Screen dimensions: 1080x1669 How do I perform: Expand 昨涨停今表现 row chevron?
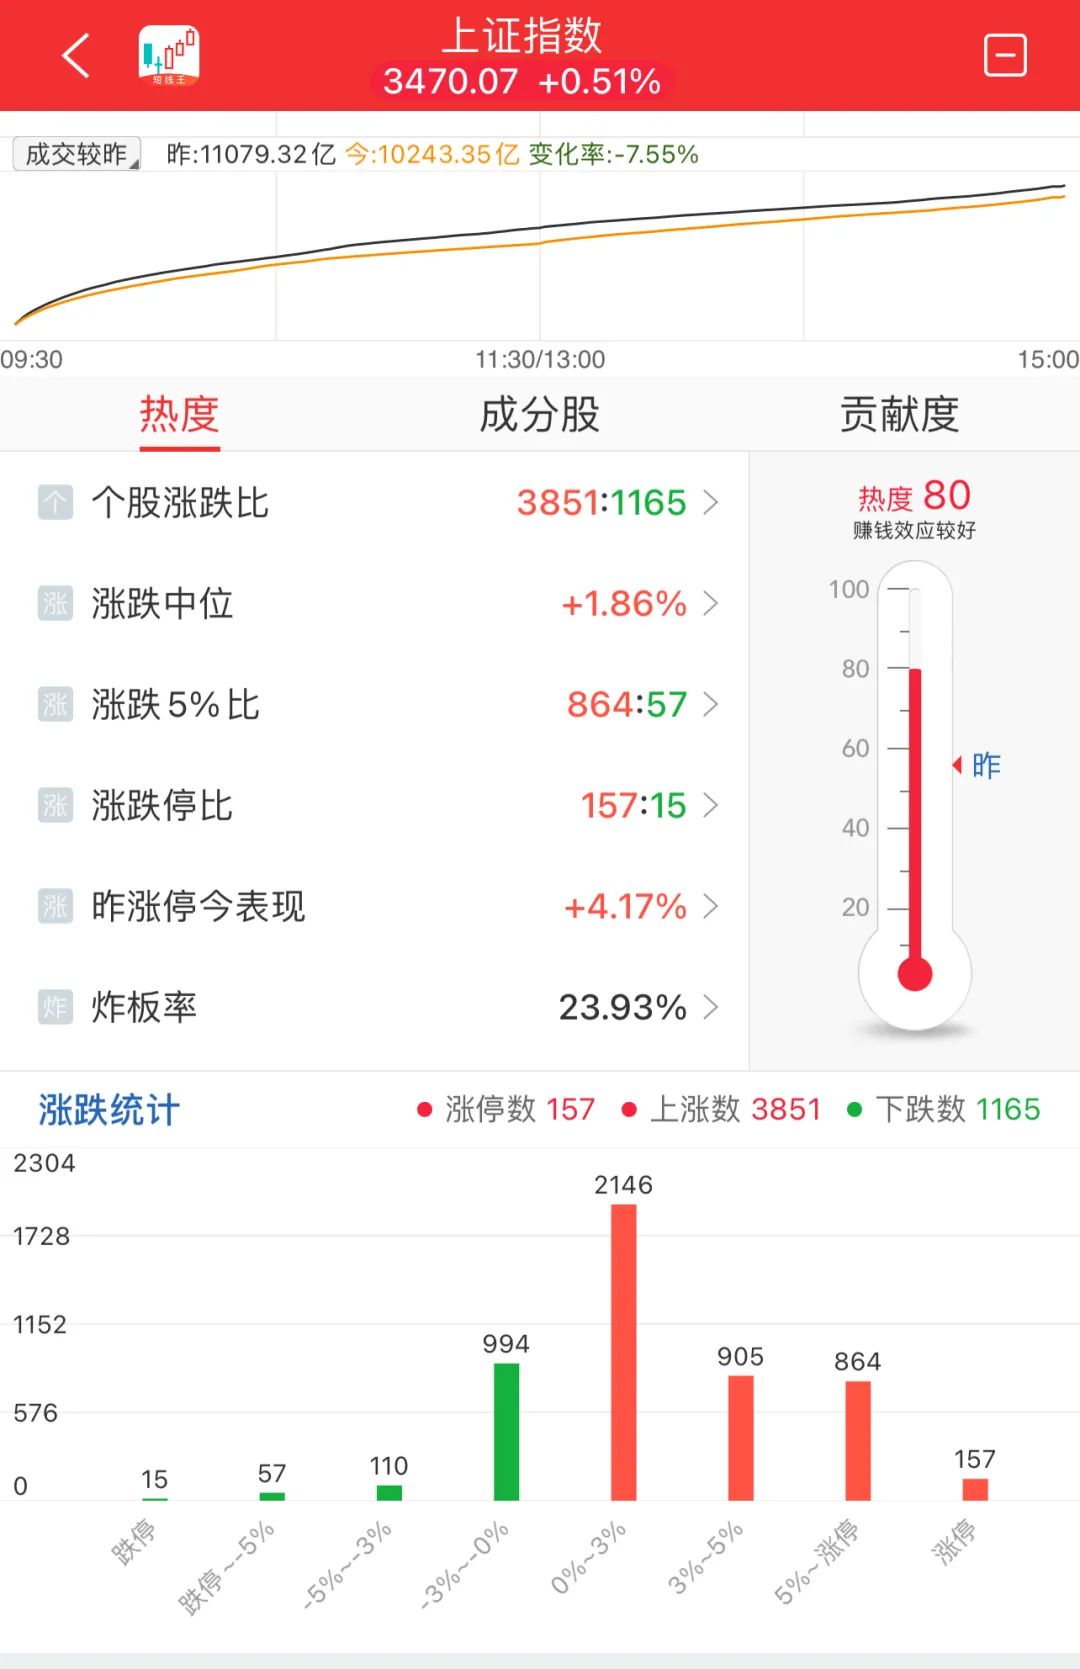click(711, 906)
